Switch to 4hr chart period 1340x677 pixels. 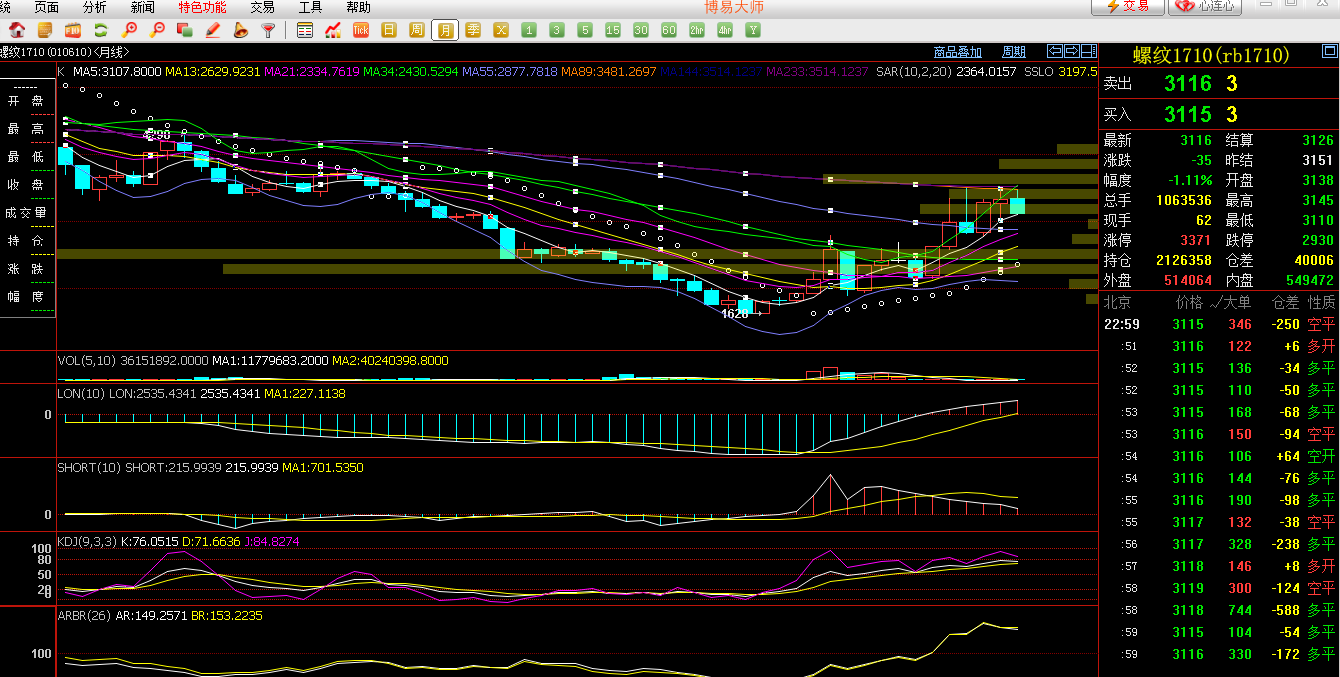coord(725,30)
